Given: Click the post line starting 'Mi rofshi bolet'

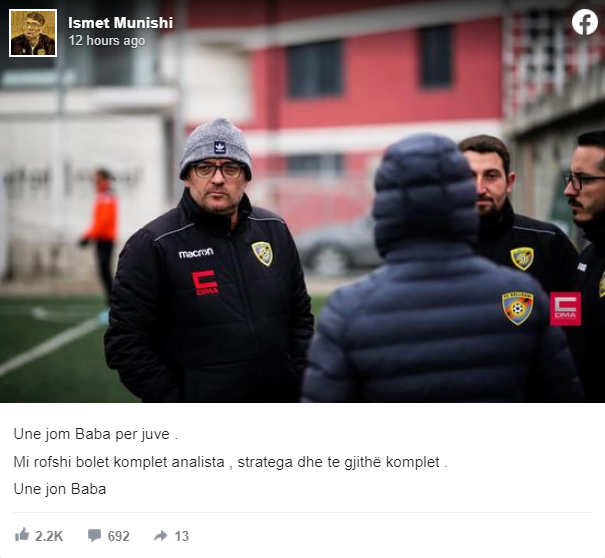Looking at the screenshot, I should [x=230, y=462].
